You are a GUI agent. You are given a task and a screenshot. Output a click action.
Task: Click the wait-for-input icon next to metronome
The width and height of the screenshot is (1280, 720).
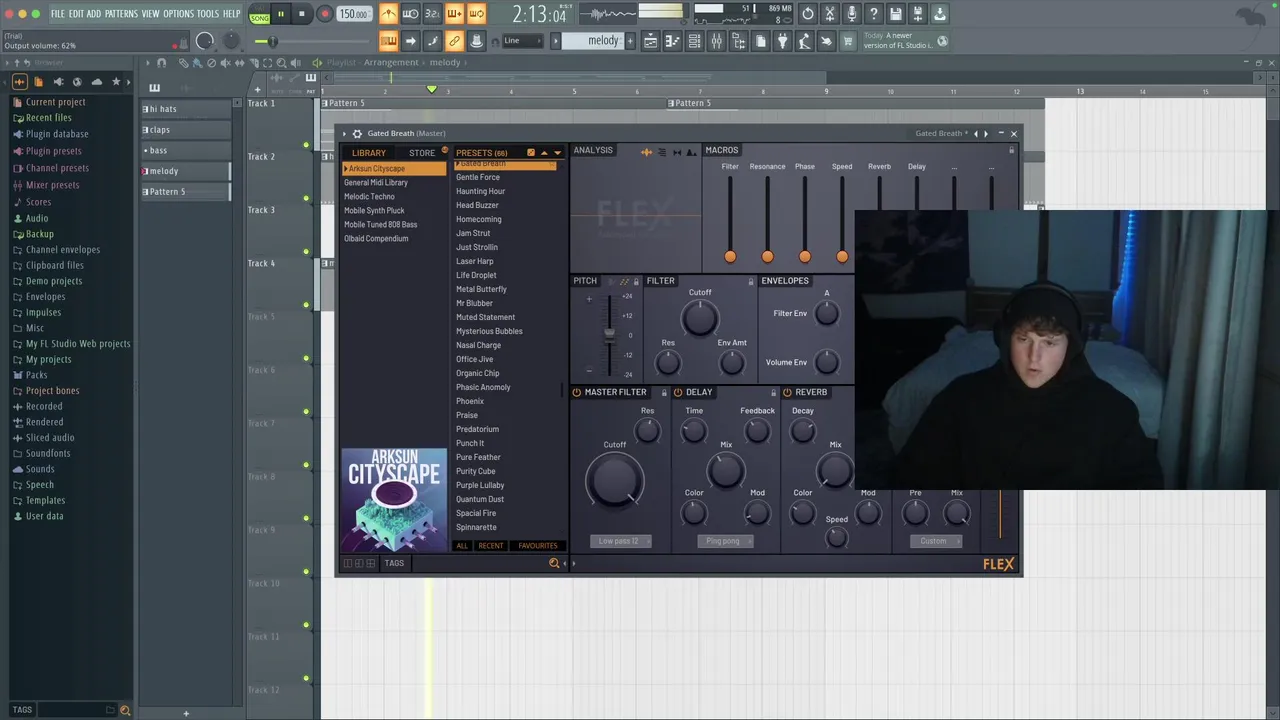click(x=410, y=14)
